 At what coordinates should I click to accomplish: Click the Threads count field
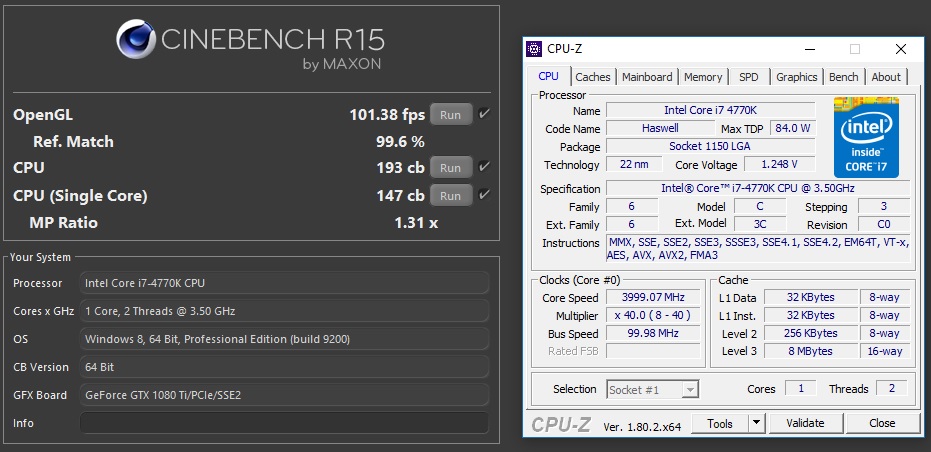click(x=891, y=388)
